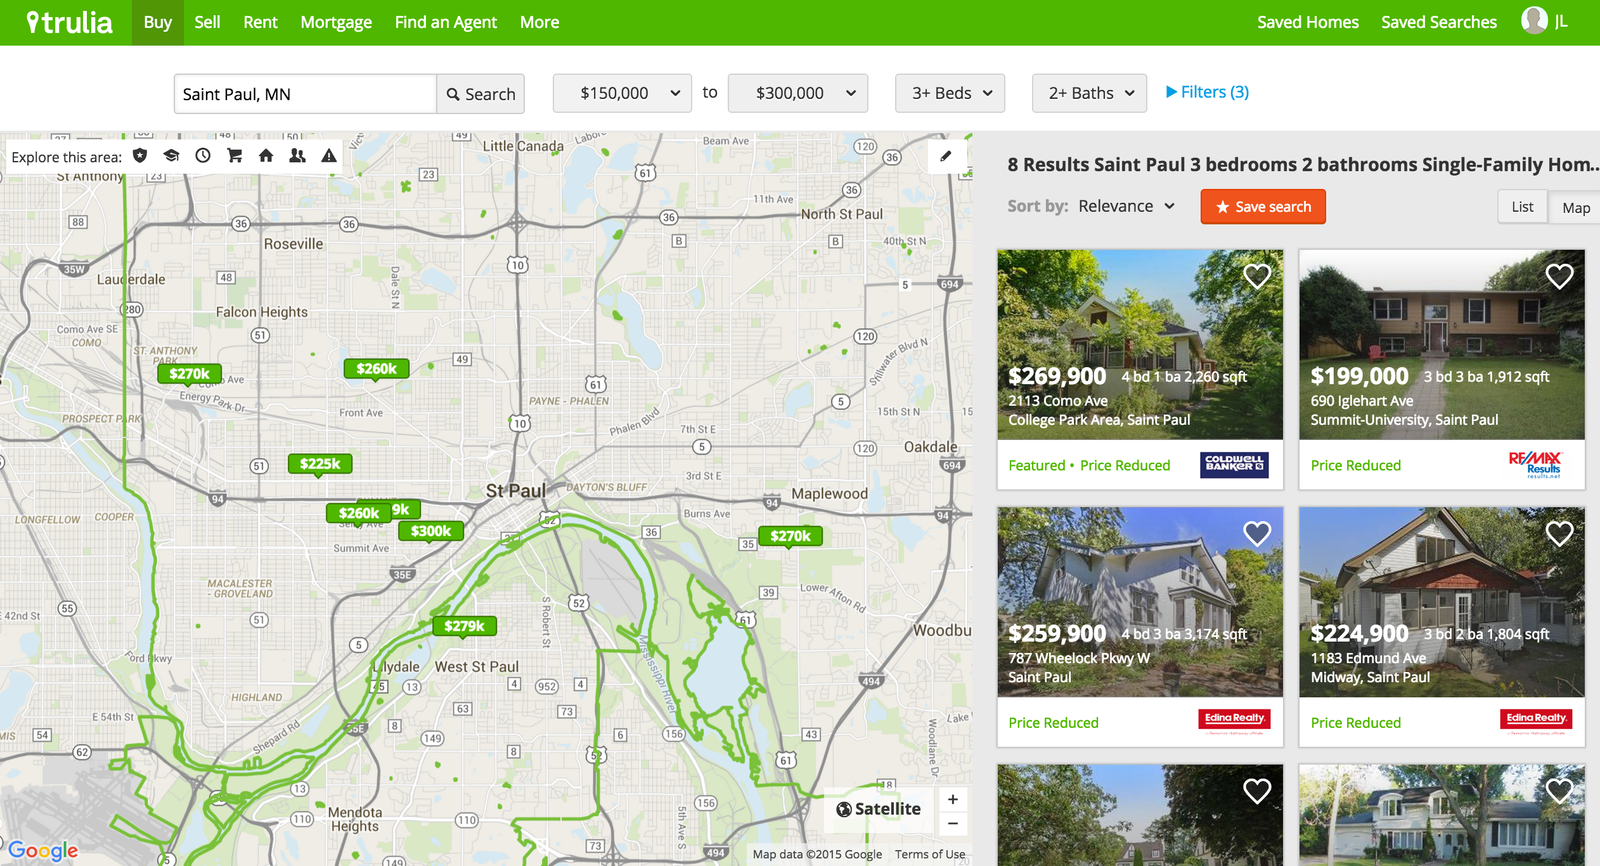Viewport: 1600px width, 866px height.
Task: Click the Saint Paul, MN location field
Action: coord(305,94)
